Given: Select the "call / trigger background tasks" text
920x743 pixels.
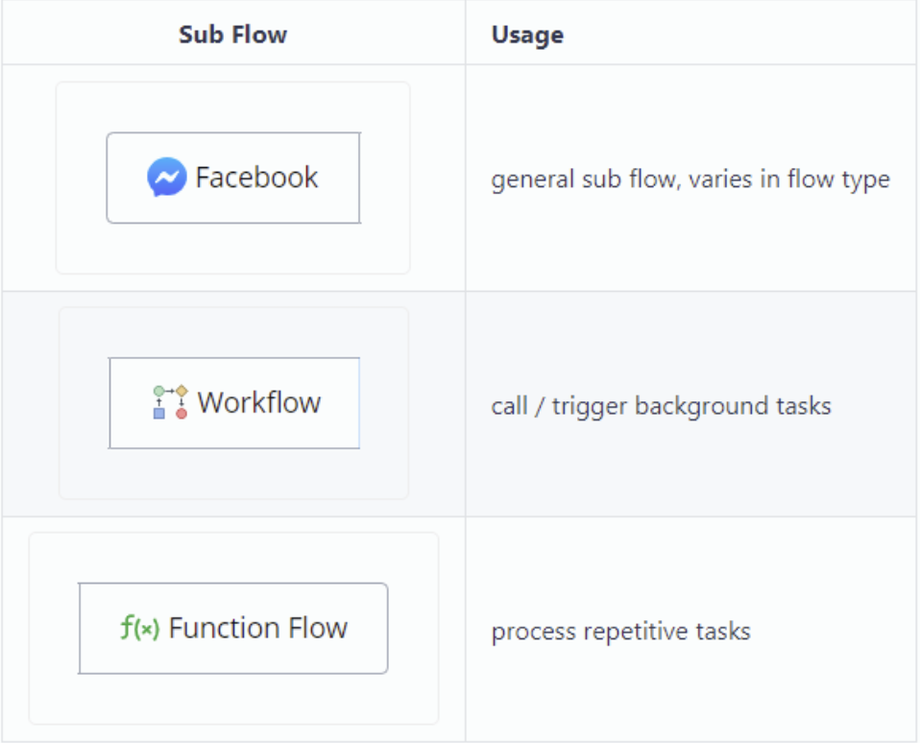Looking at the screenshot, I should pos(661,406).
